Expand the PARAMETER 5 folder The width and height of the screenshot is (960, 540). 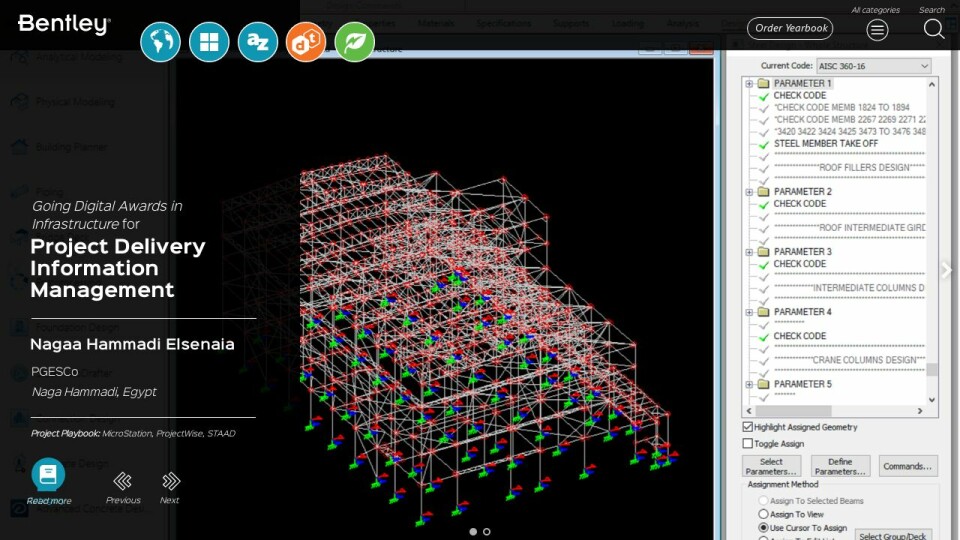(x=749, y=384)
